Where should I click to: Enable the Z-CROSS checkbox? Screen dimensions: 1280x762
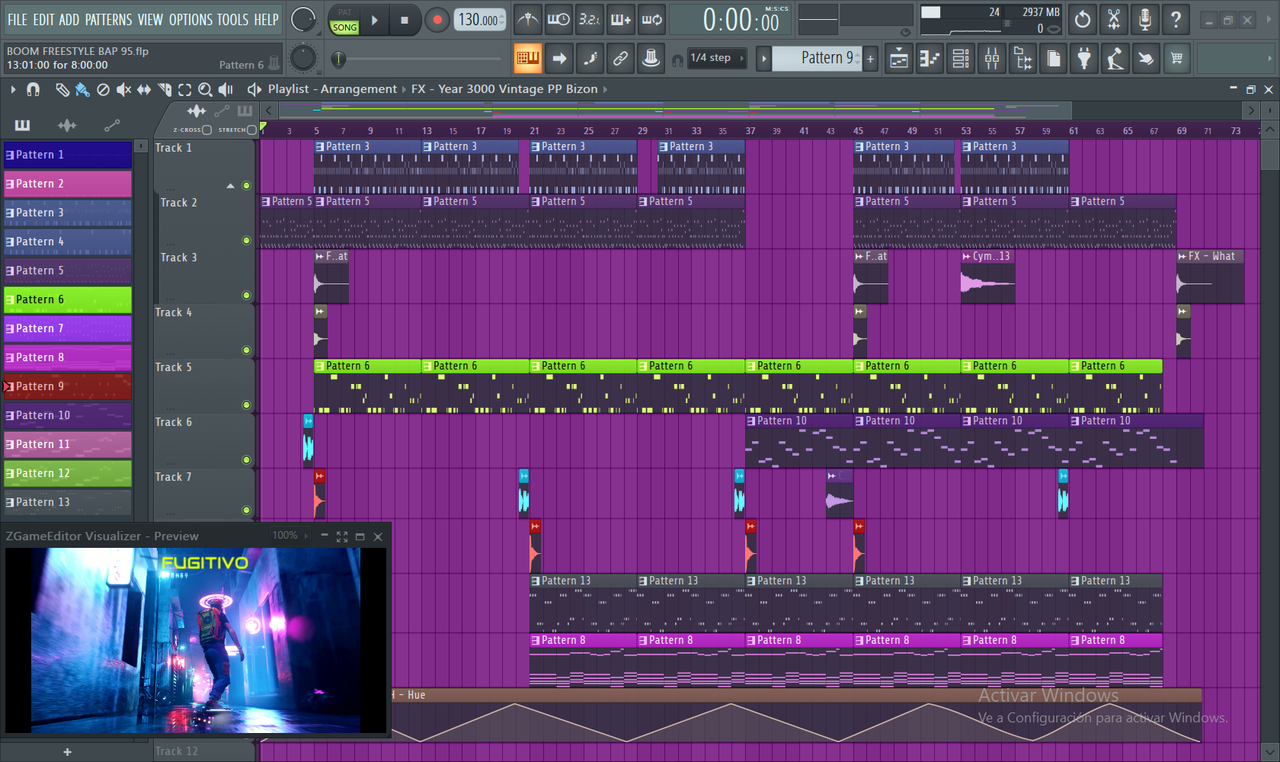[206, 130]
